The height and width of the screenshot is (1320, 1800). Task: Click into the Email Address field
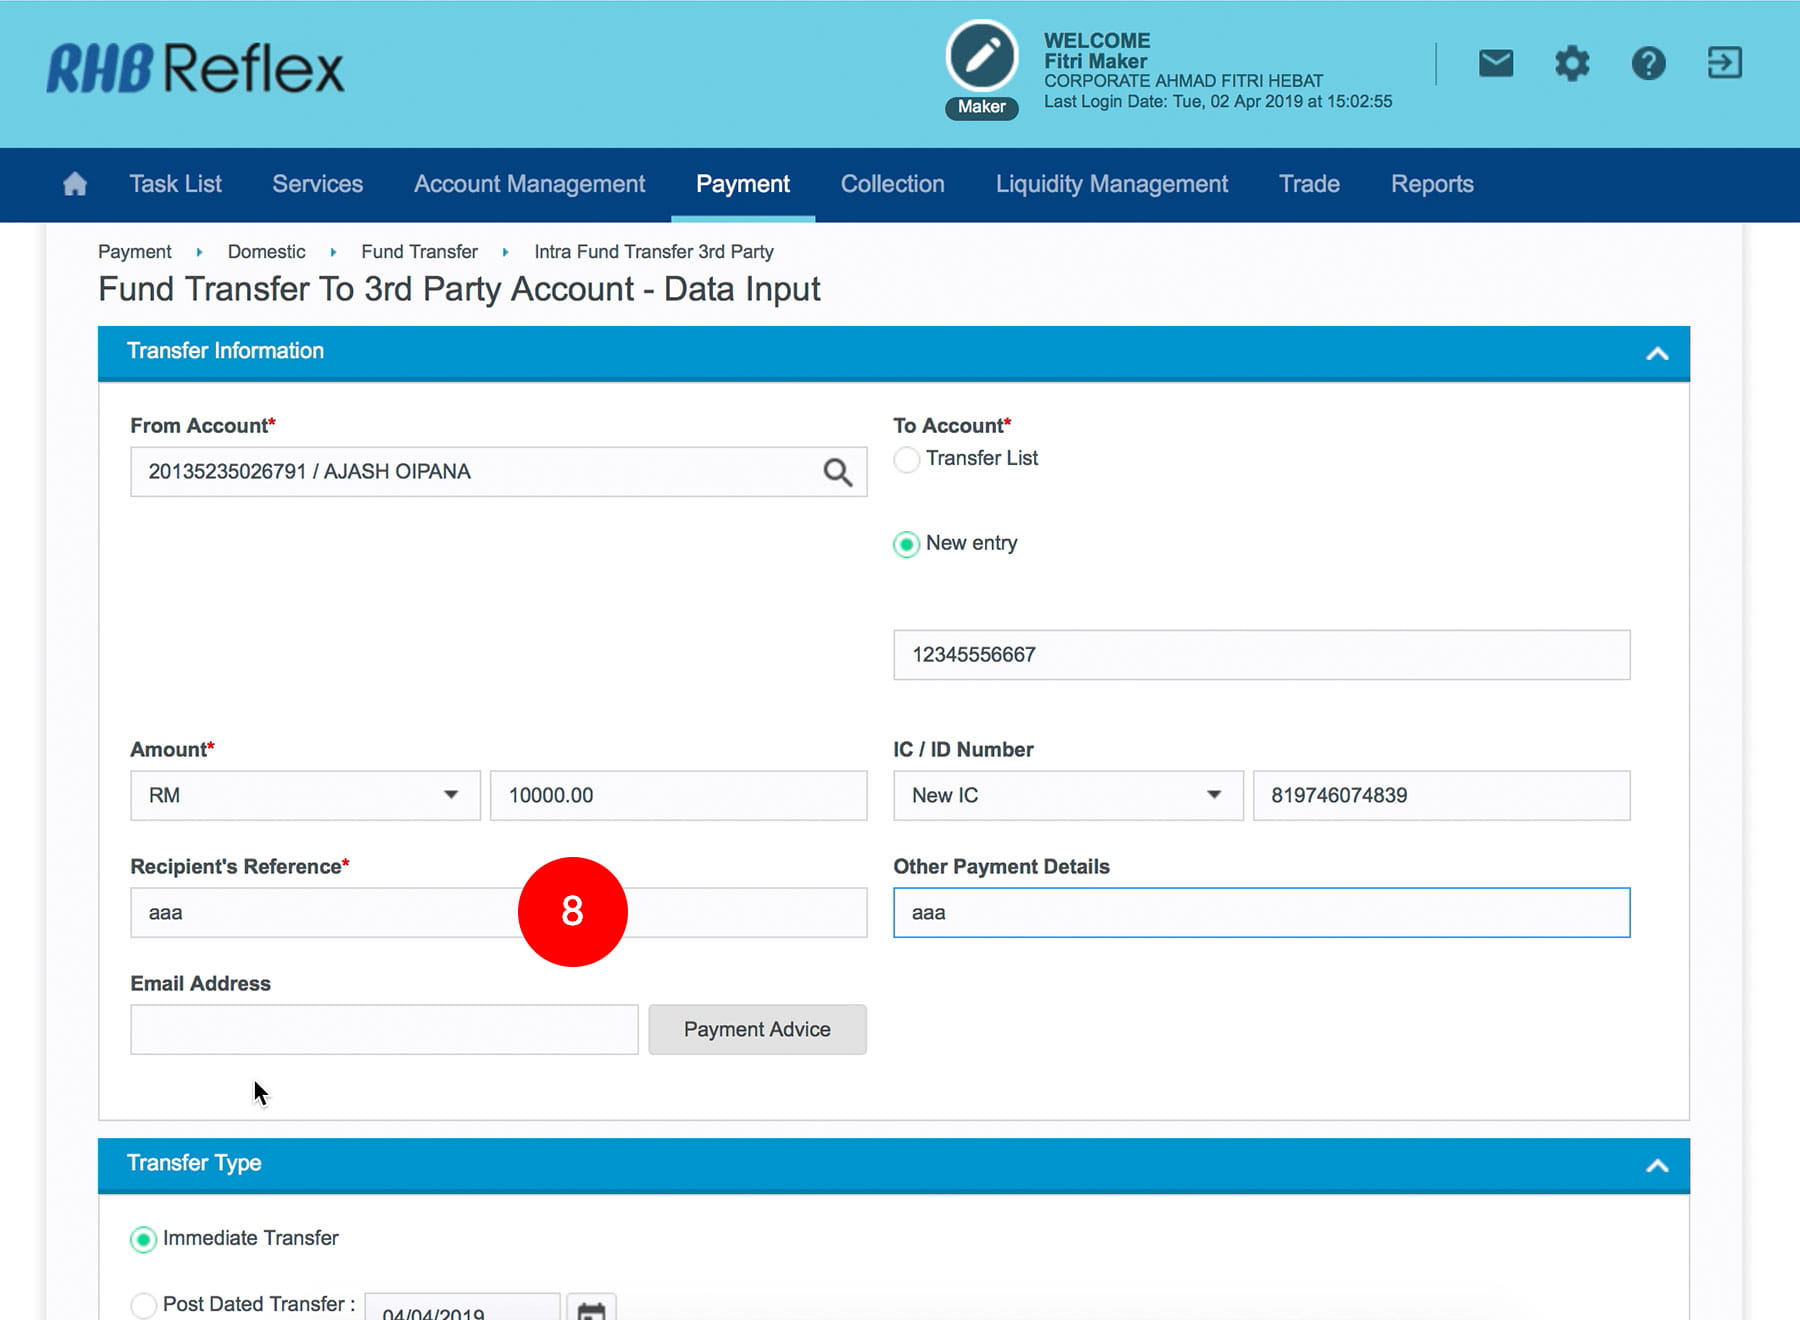[x=384, y=1030]
